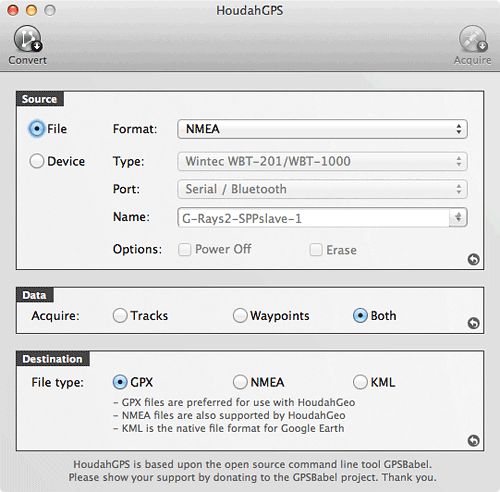Toggle the Erase option checkbox
Image resolution: width=500 pixels, height=492 pixels.
(316, 249)
